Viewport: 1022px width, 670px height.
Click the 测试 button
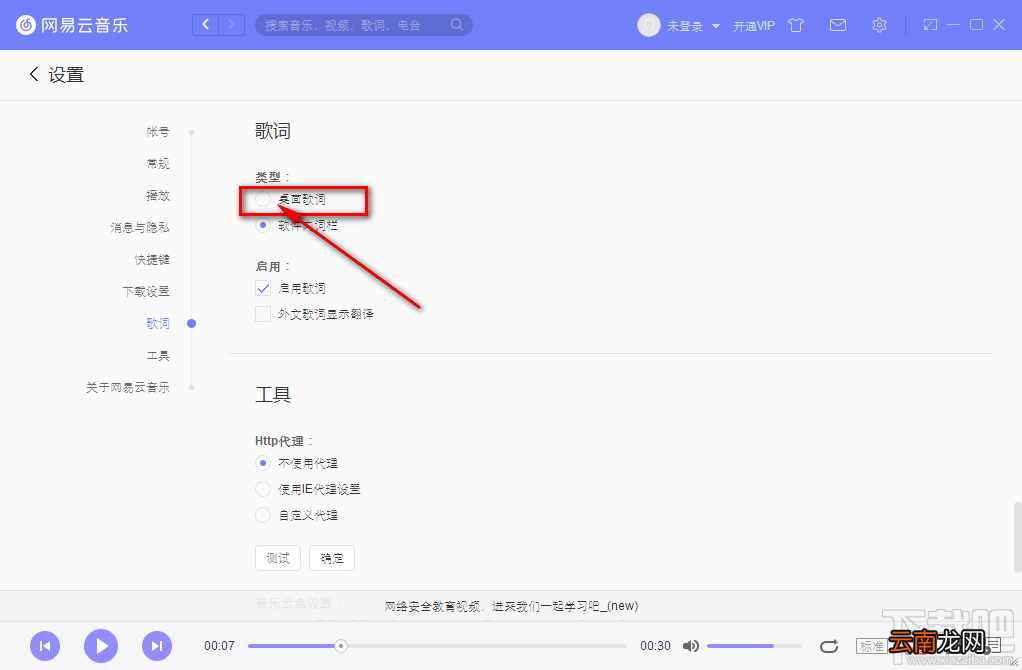click(x=278, y=558)
